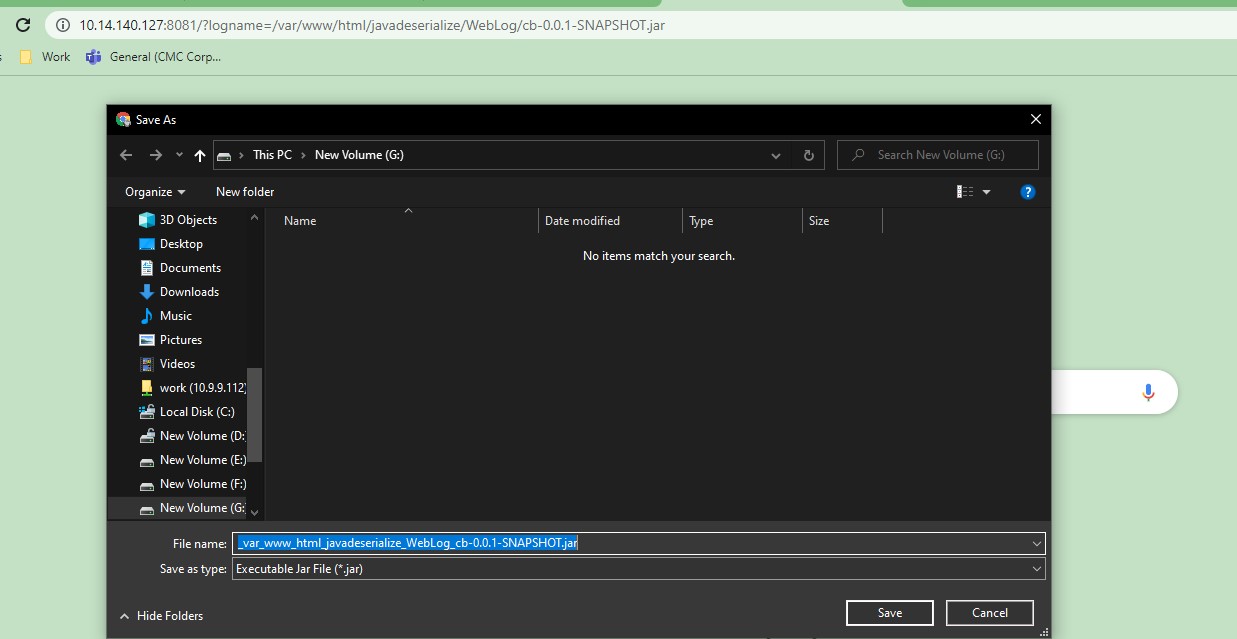This screenshot has width=1237, height=639.
Task: Click the navigation pane scroll down arrow
Action: [254, 512]
